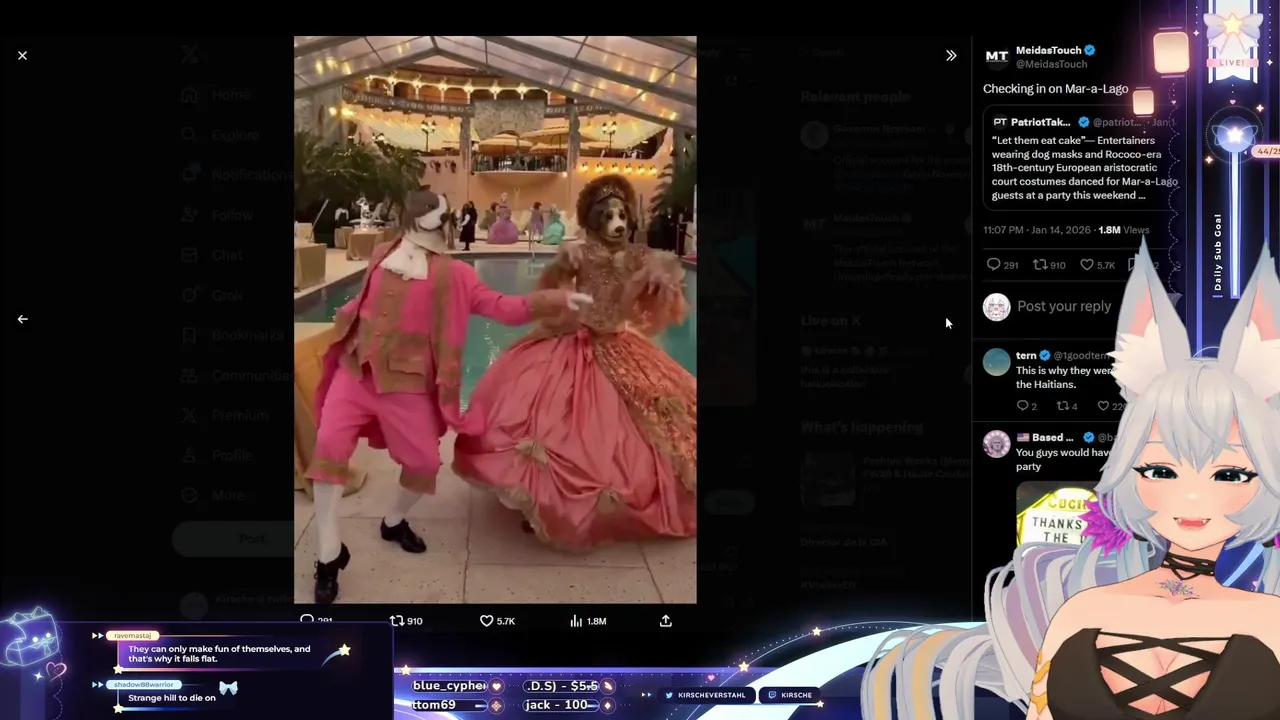This screenshot has height=720, width=1280.
Task: Click the tern username in the replies
Action: click(x=1026, y=355)
